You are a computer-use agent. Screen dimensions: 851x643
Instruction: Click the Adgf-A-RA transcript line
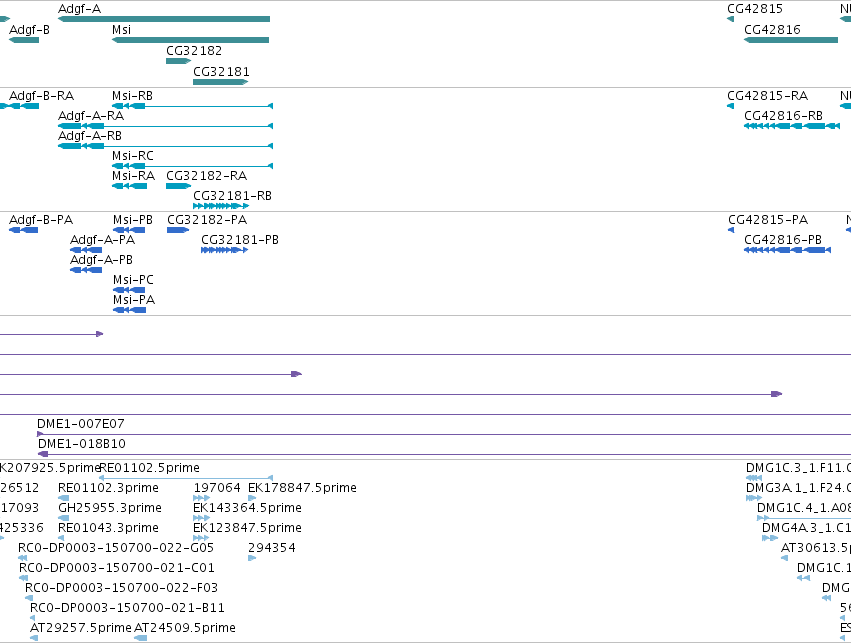166,126
